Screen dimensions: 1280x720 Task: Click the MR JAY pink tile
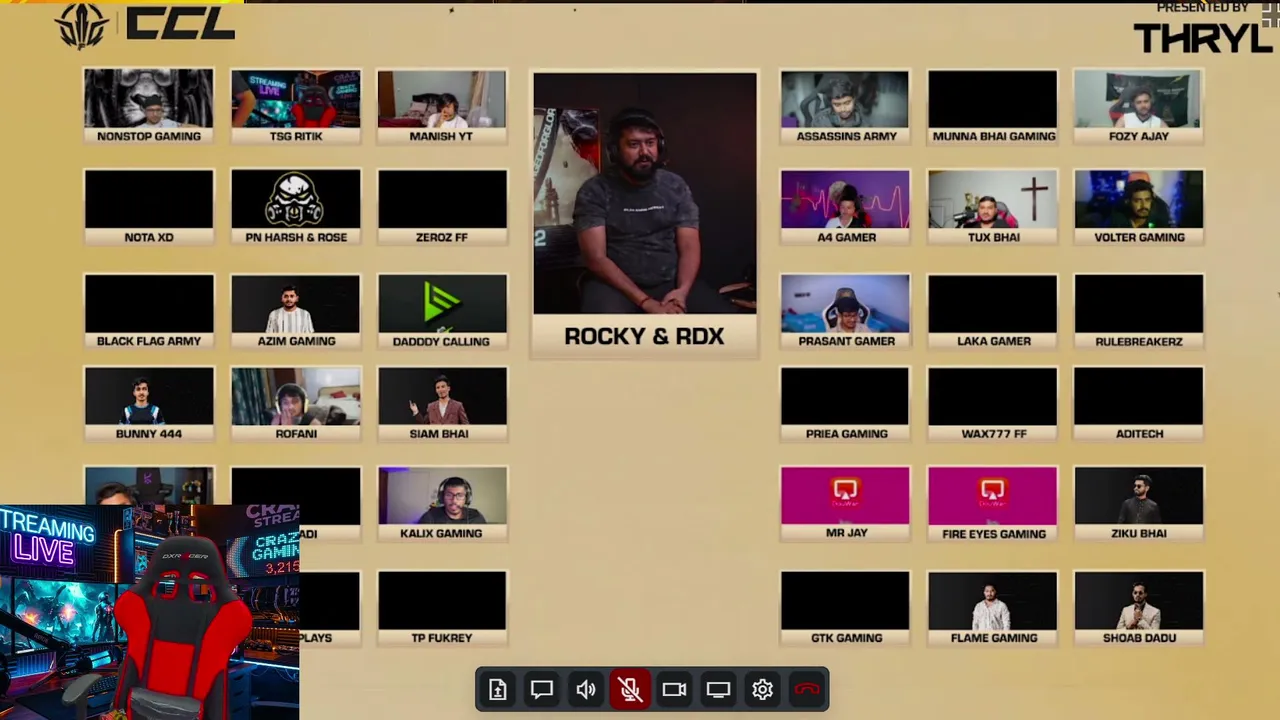[845, 504]
